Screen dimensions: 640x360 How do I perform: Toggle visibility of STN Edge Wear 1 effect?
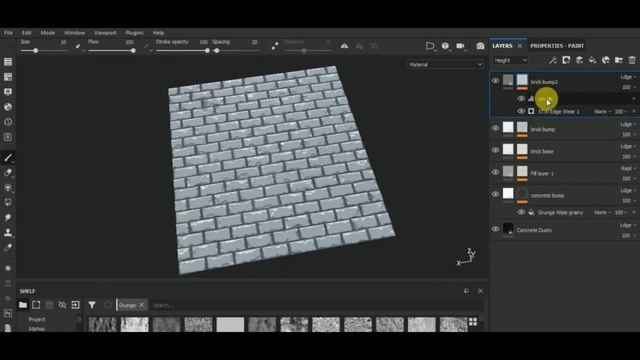(x=521, y=111)
